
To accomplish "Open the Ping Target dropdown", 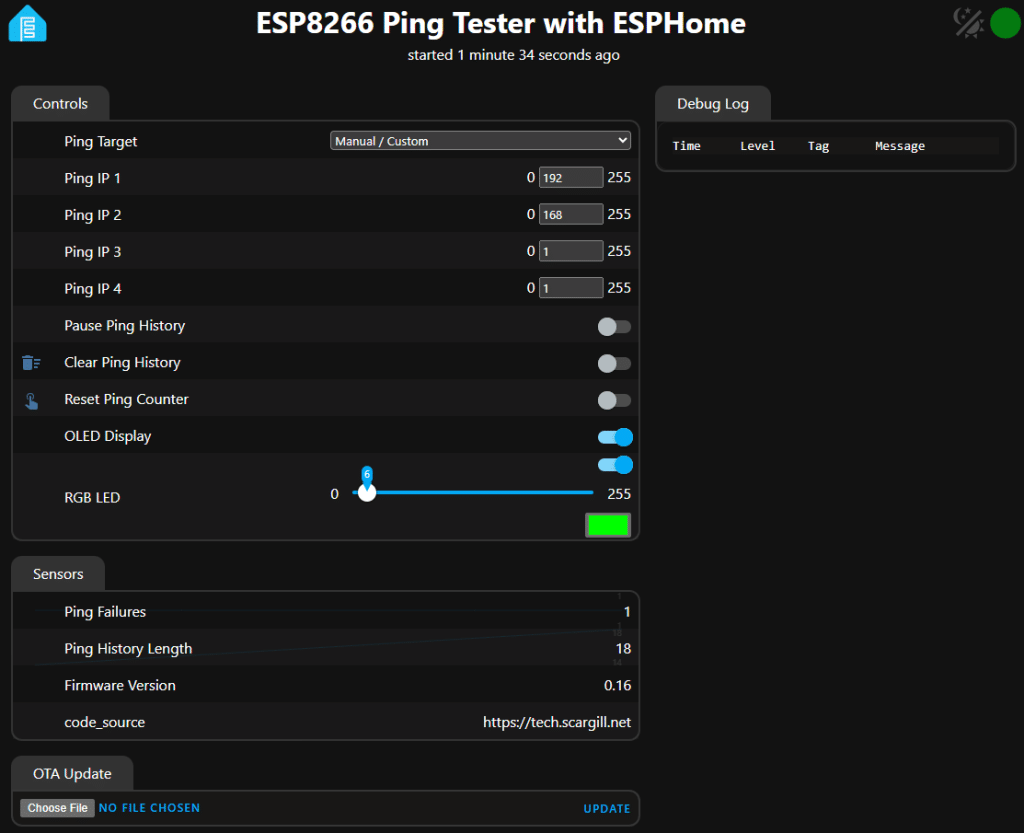I will point(480,141).
